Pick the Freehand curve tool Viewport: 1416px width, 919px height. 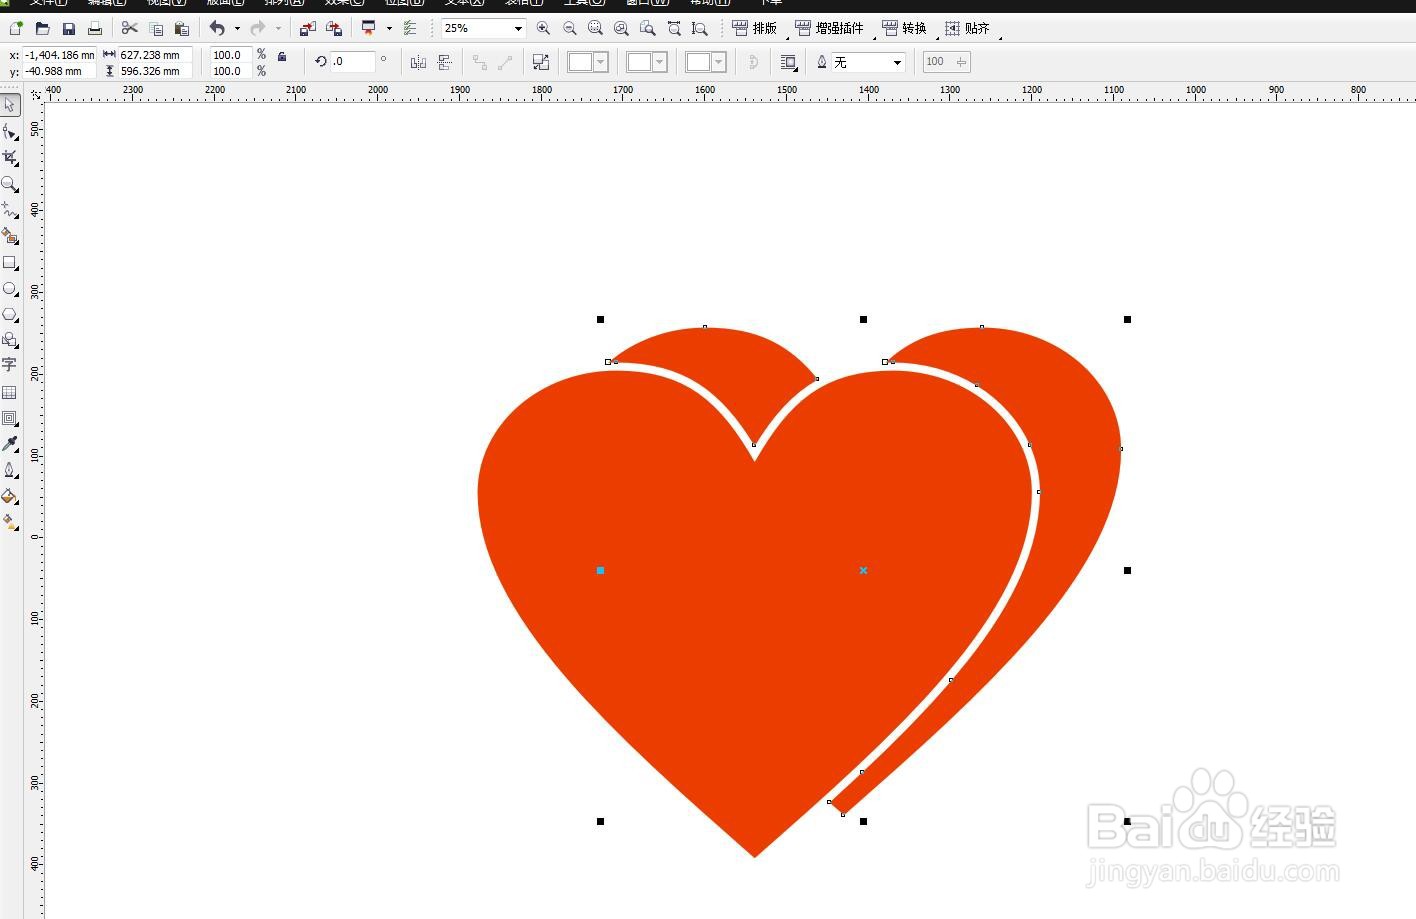click(x=10, y=210)
